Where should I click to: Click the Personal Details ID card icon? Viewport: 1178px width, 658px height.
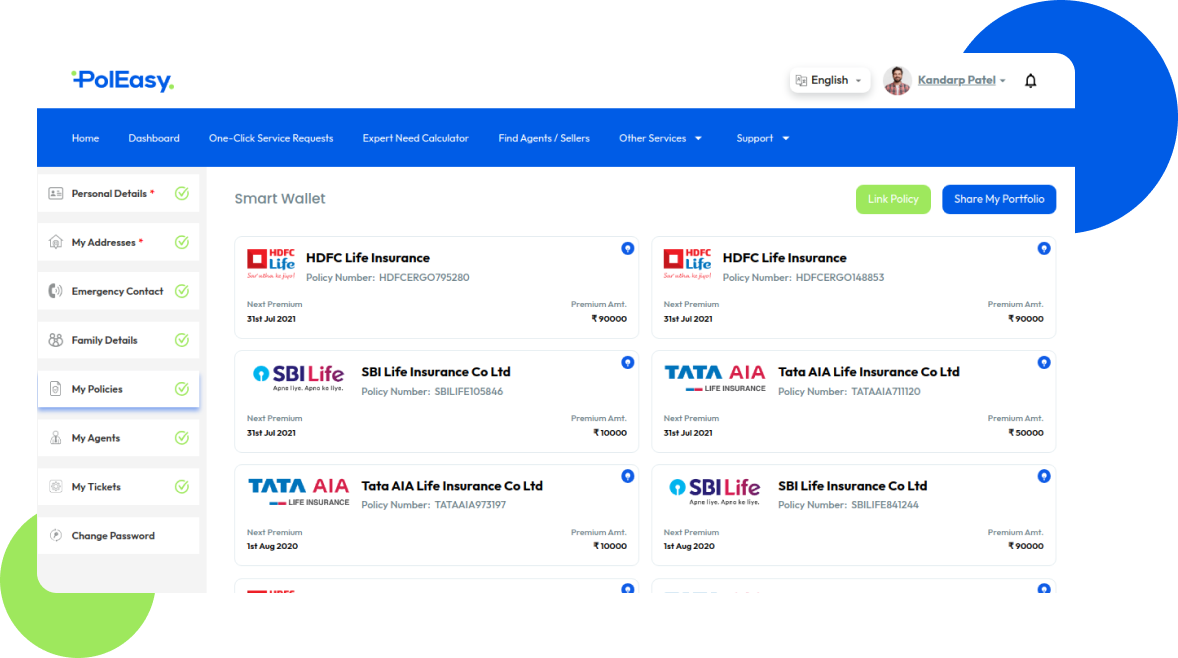pos(56,193)
